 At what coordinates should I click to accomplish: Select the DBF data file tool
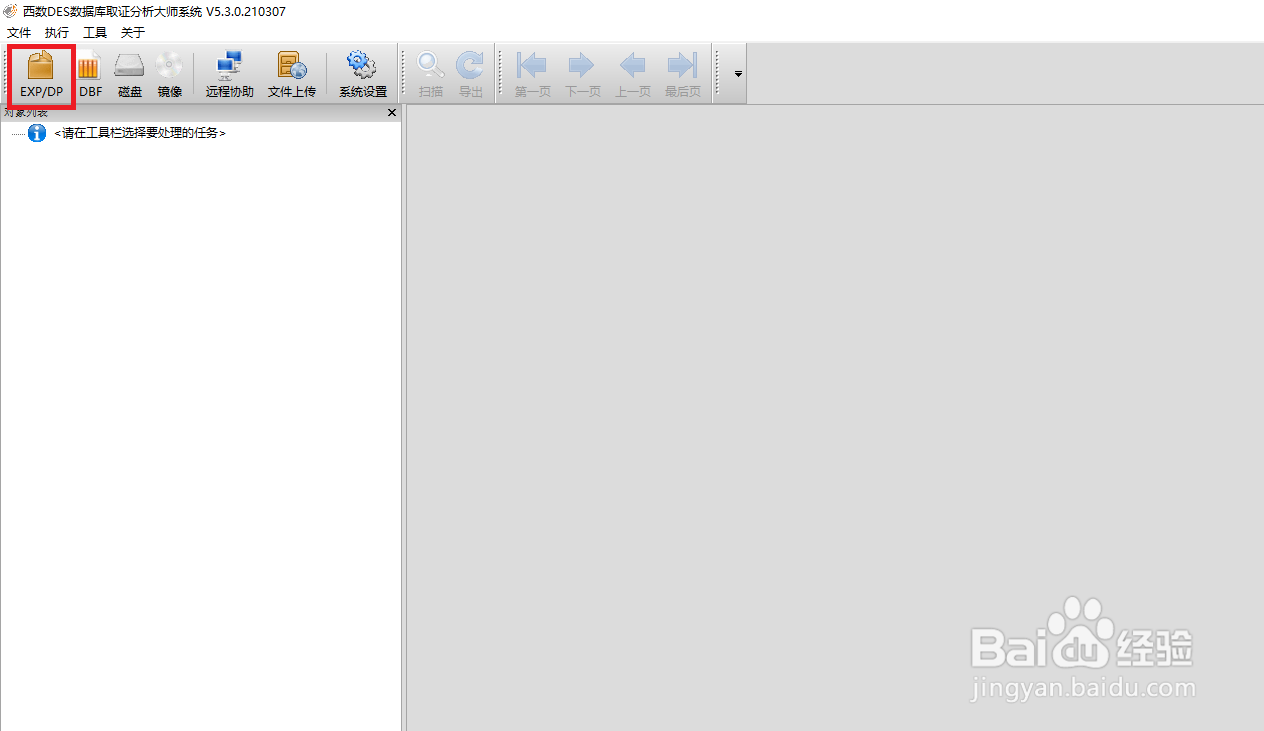pos(90,75)
